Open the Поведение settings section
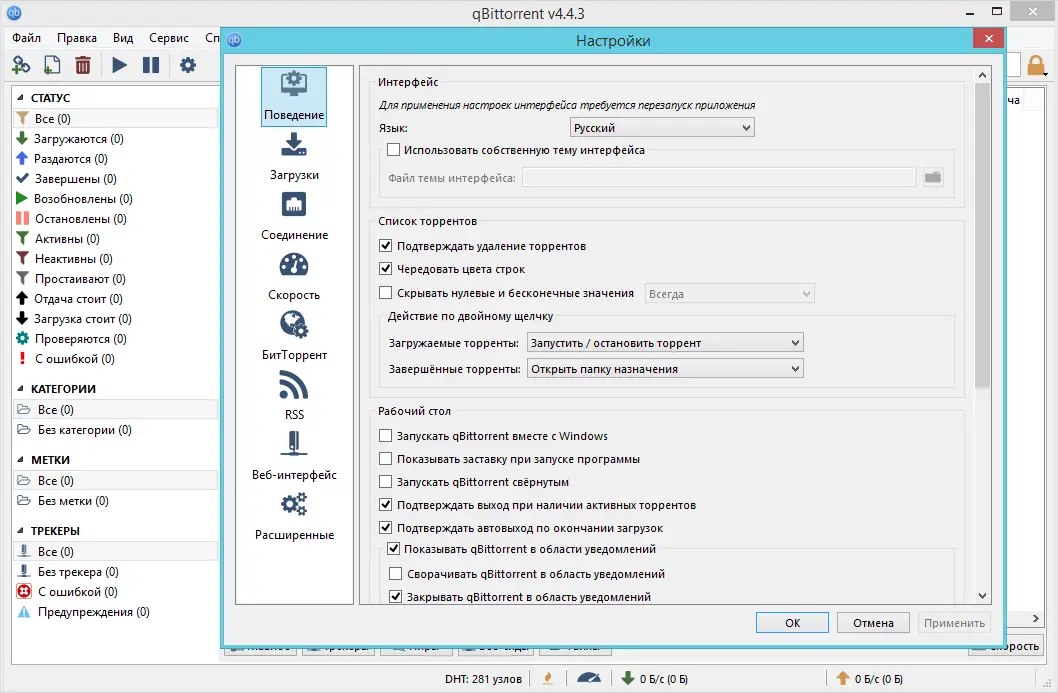Viewport: 1058px width, 693px height. 294,96
